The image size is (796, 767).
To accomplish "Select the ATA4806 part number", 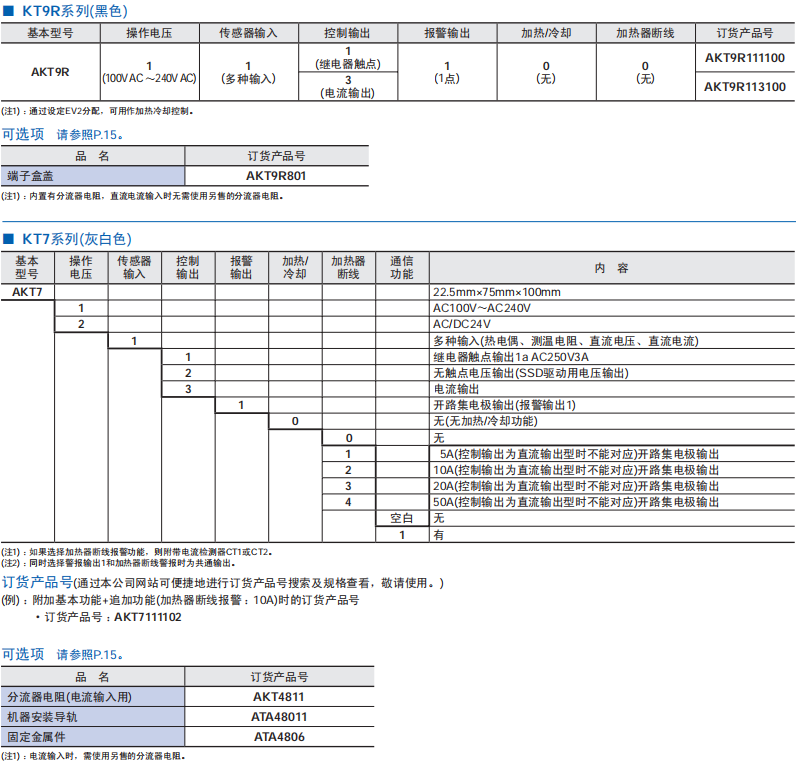I will coord(279,737).
